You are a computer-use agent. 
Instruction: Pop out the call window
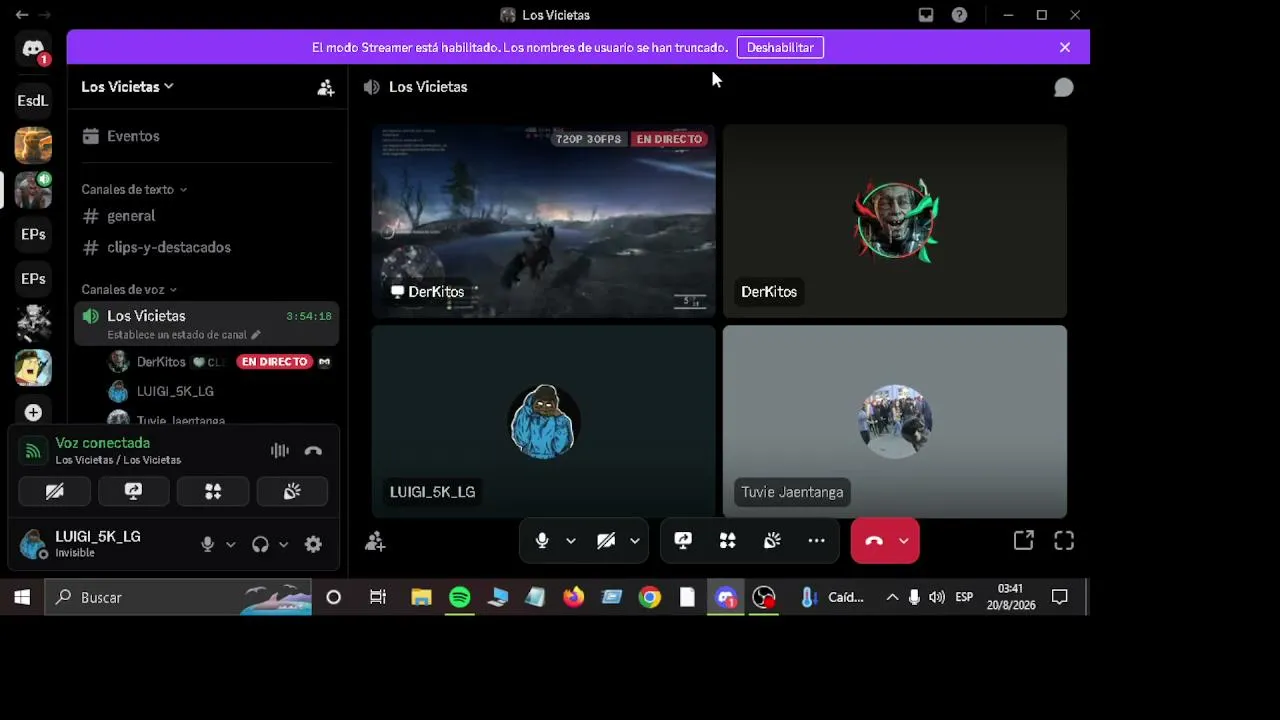coord(1023,541)
